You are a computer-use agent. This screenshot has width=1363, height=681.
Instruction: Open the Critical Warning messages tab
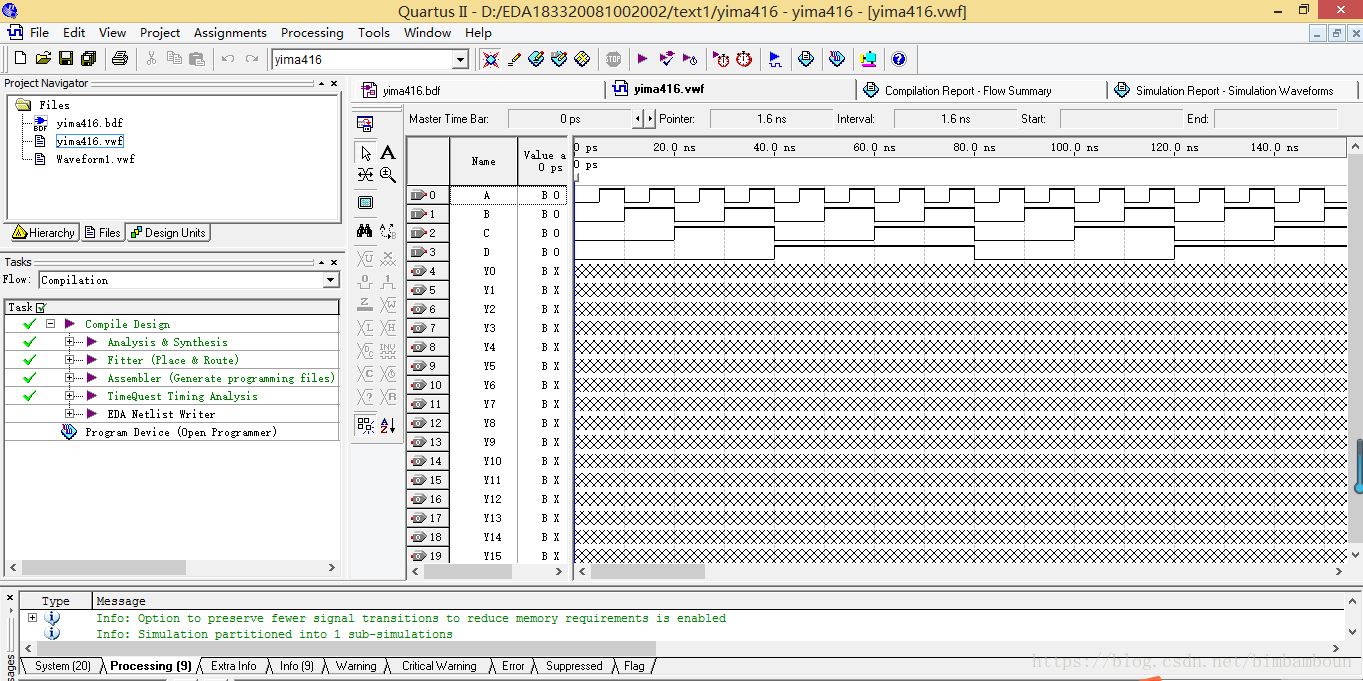(439, 666)
